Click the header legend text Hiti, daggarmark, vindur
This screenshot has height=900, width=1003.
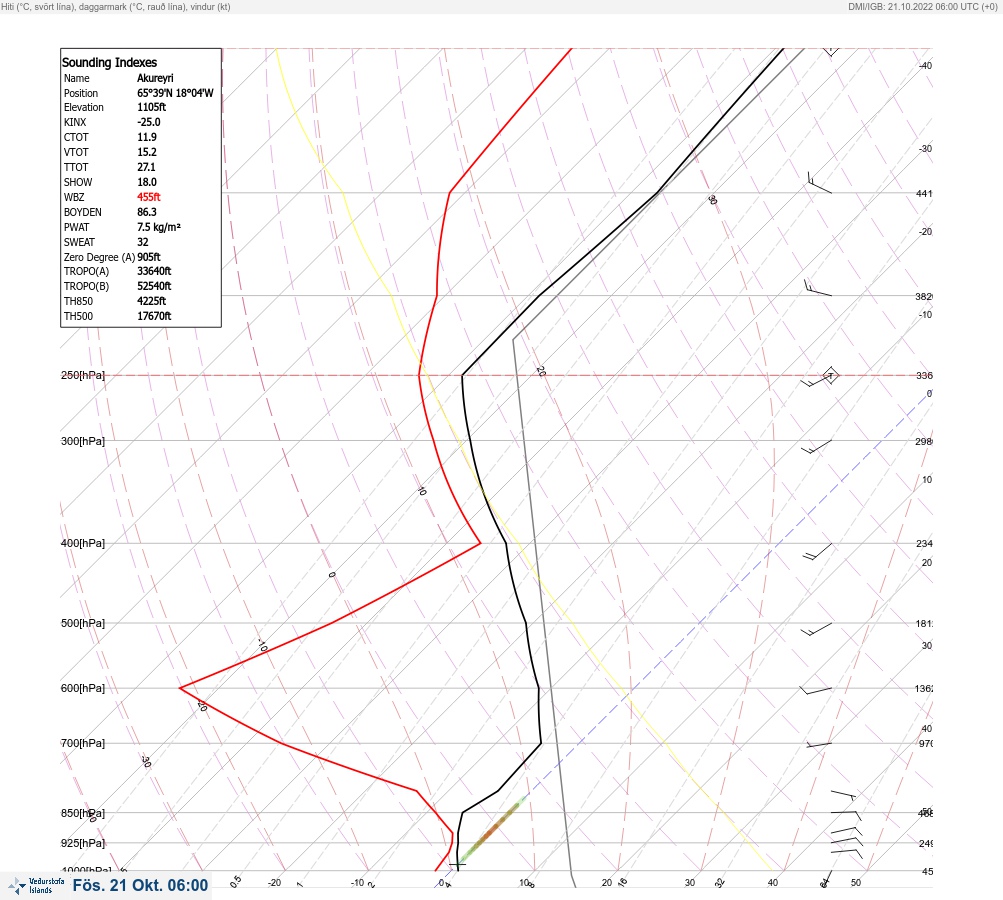[x=116, y=6]
